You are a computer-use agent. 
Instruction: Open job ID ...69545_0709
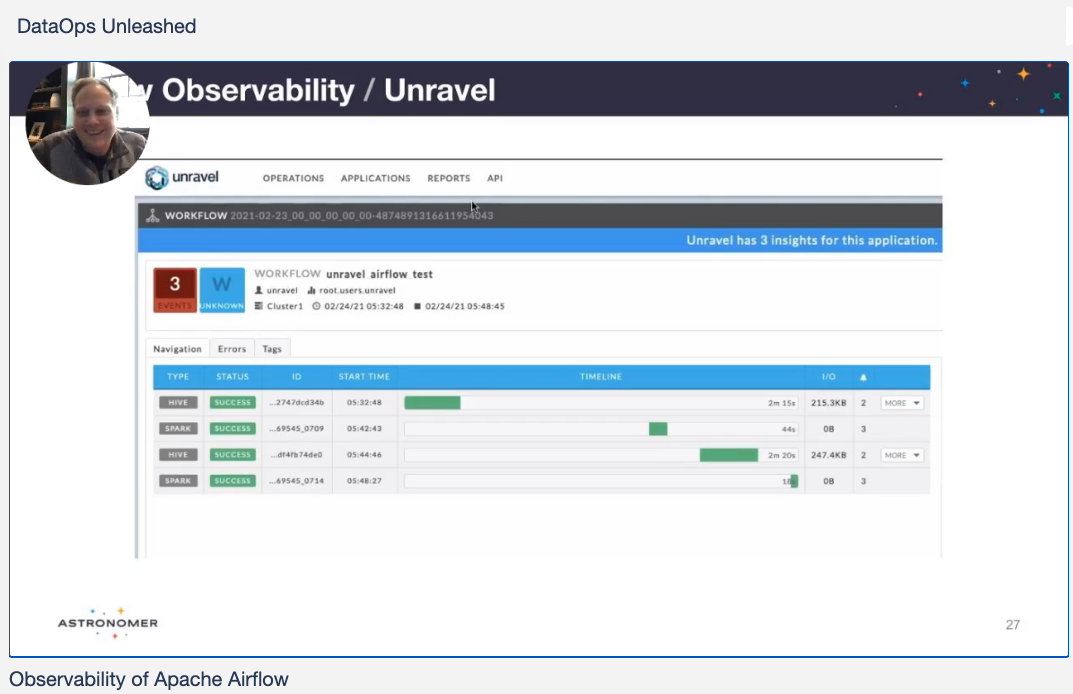[296, 428]
